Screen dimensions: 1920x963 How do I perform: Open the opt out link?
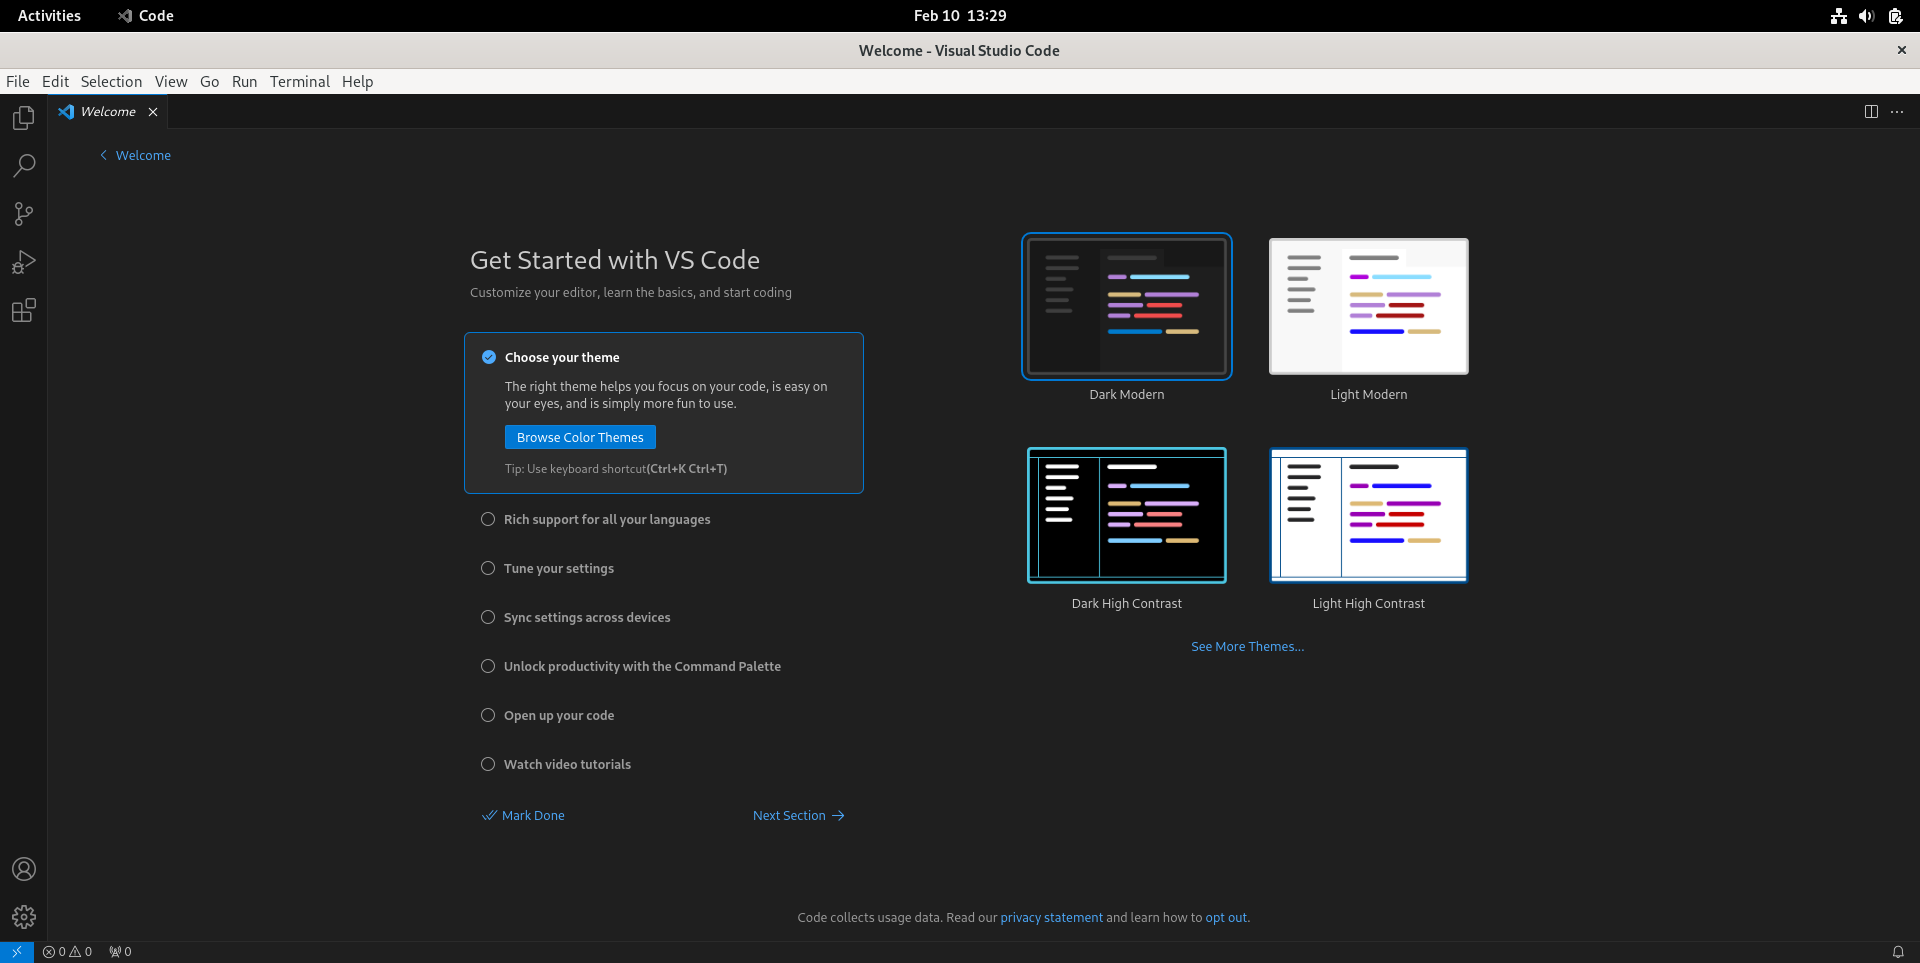click(x=1226, y=917)
